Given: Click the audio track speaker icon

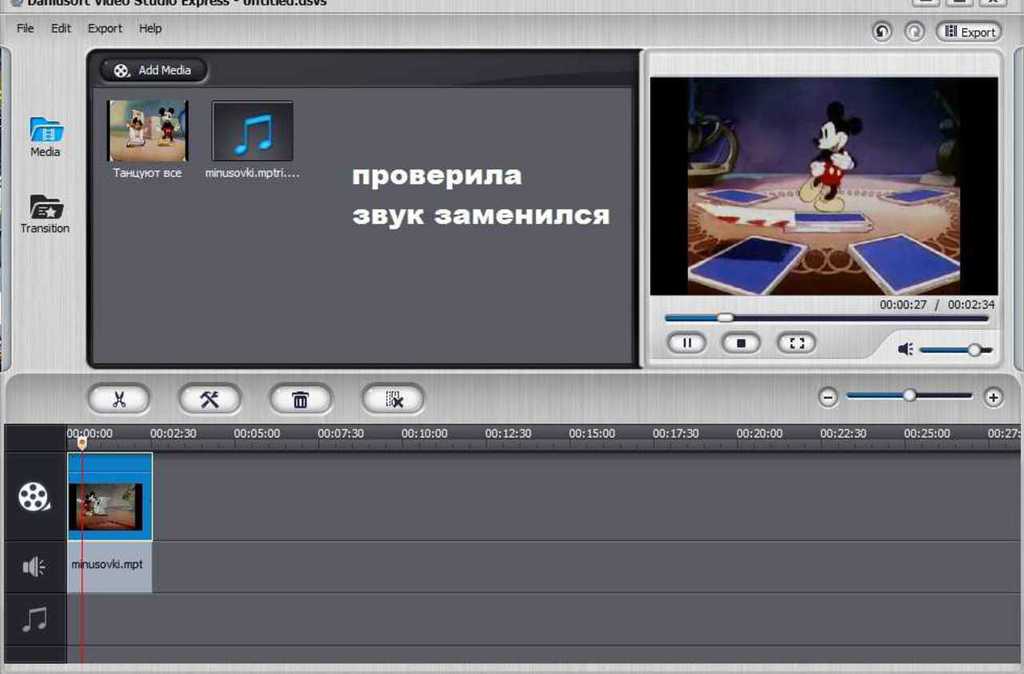Looking at the screenshot, I should (x=33, y=566).
